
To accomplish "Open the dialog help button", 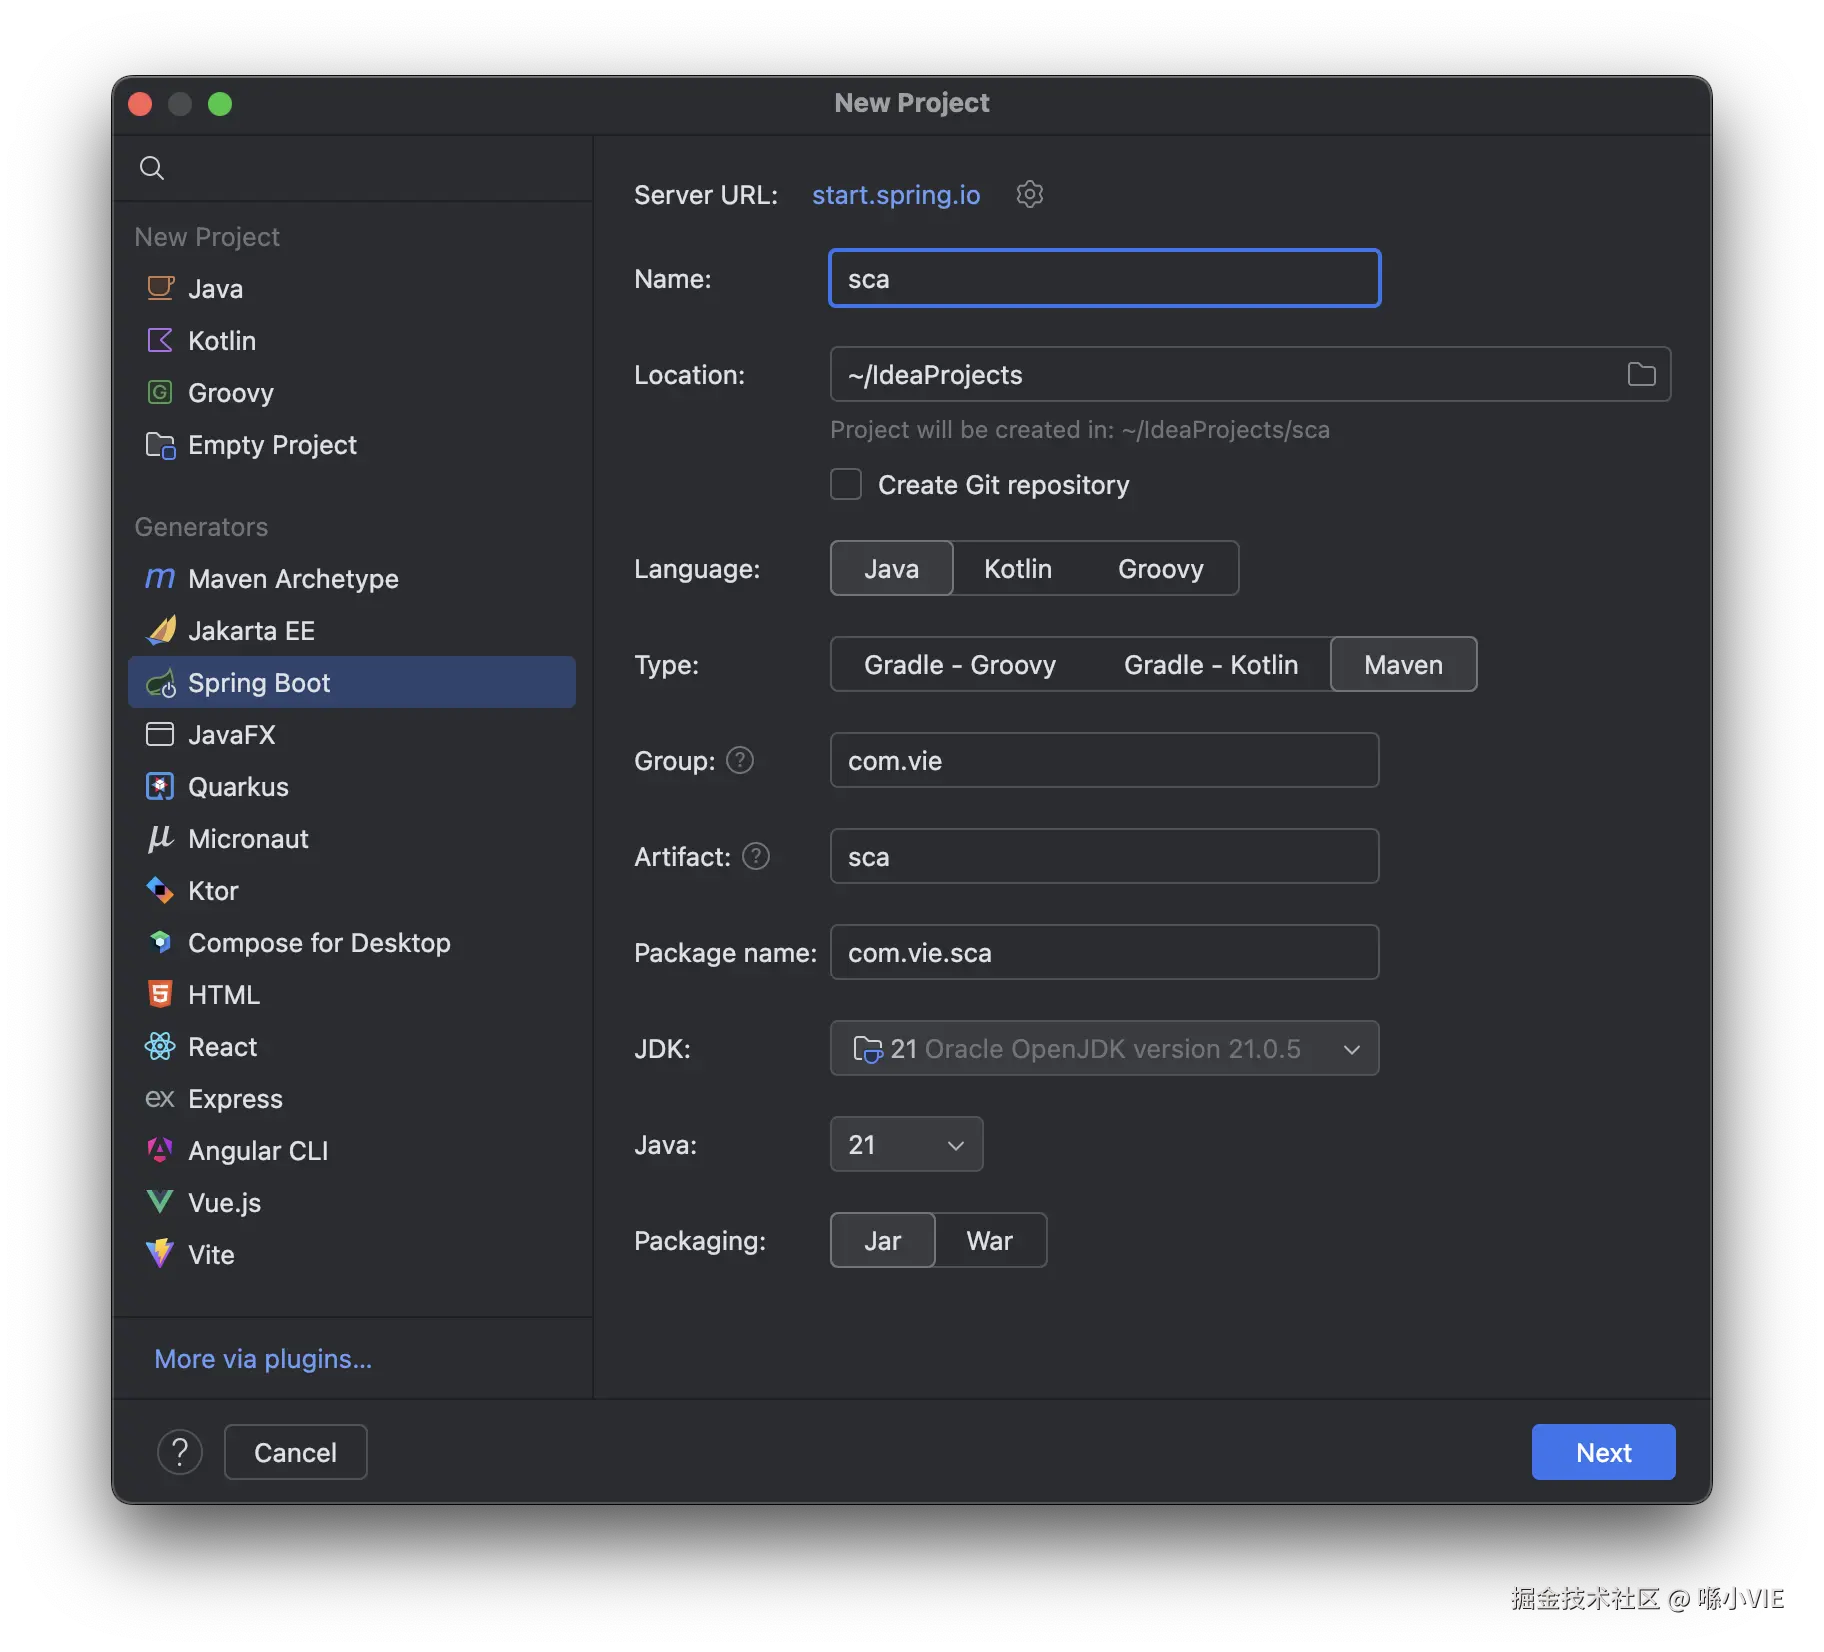I will point(180,1452).
